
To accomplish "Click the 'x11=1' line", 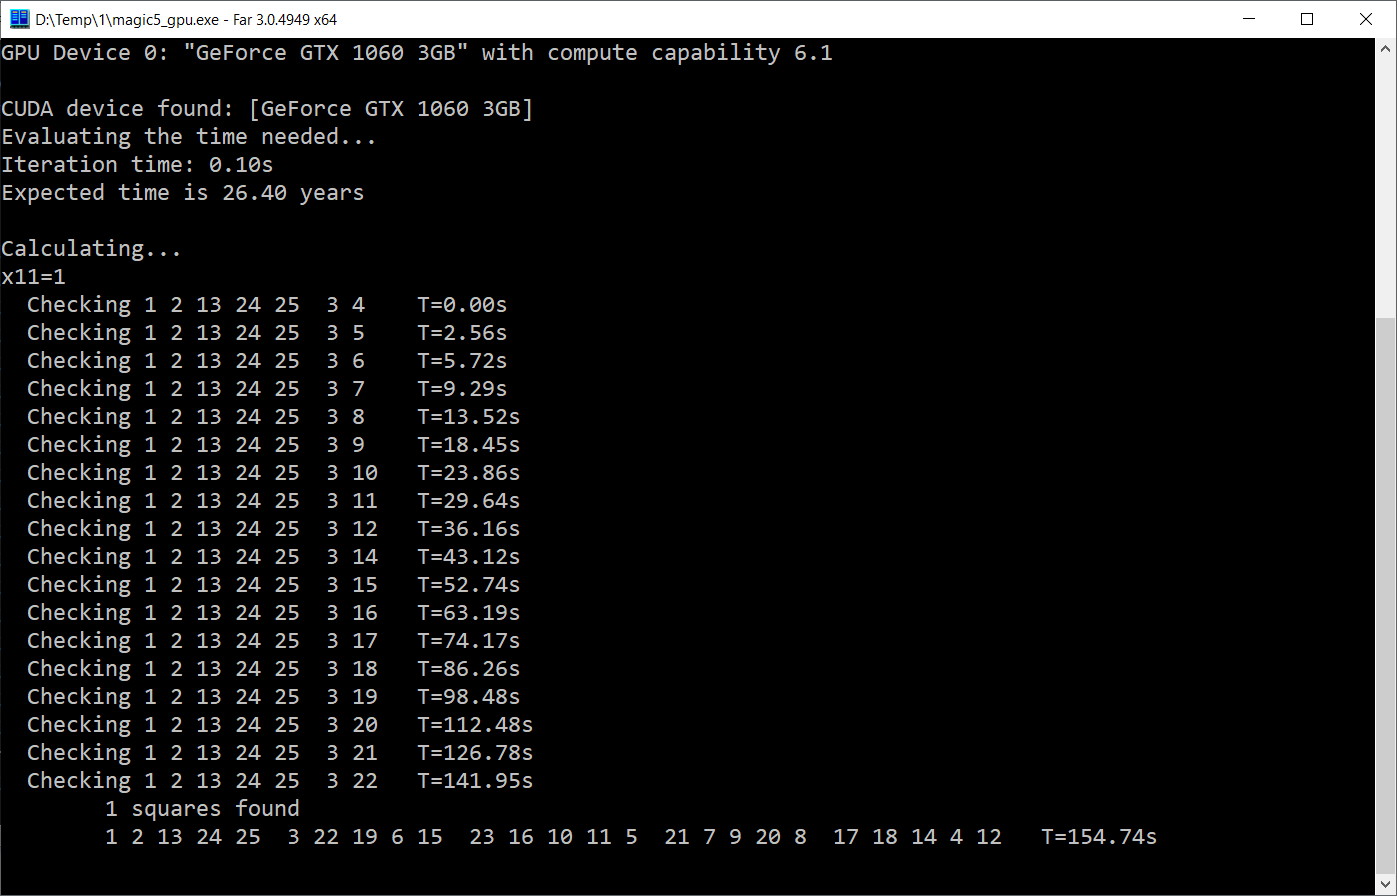I will point(33,277).
